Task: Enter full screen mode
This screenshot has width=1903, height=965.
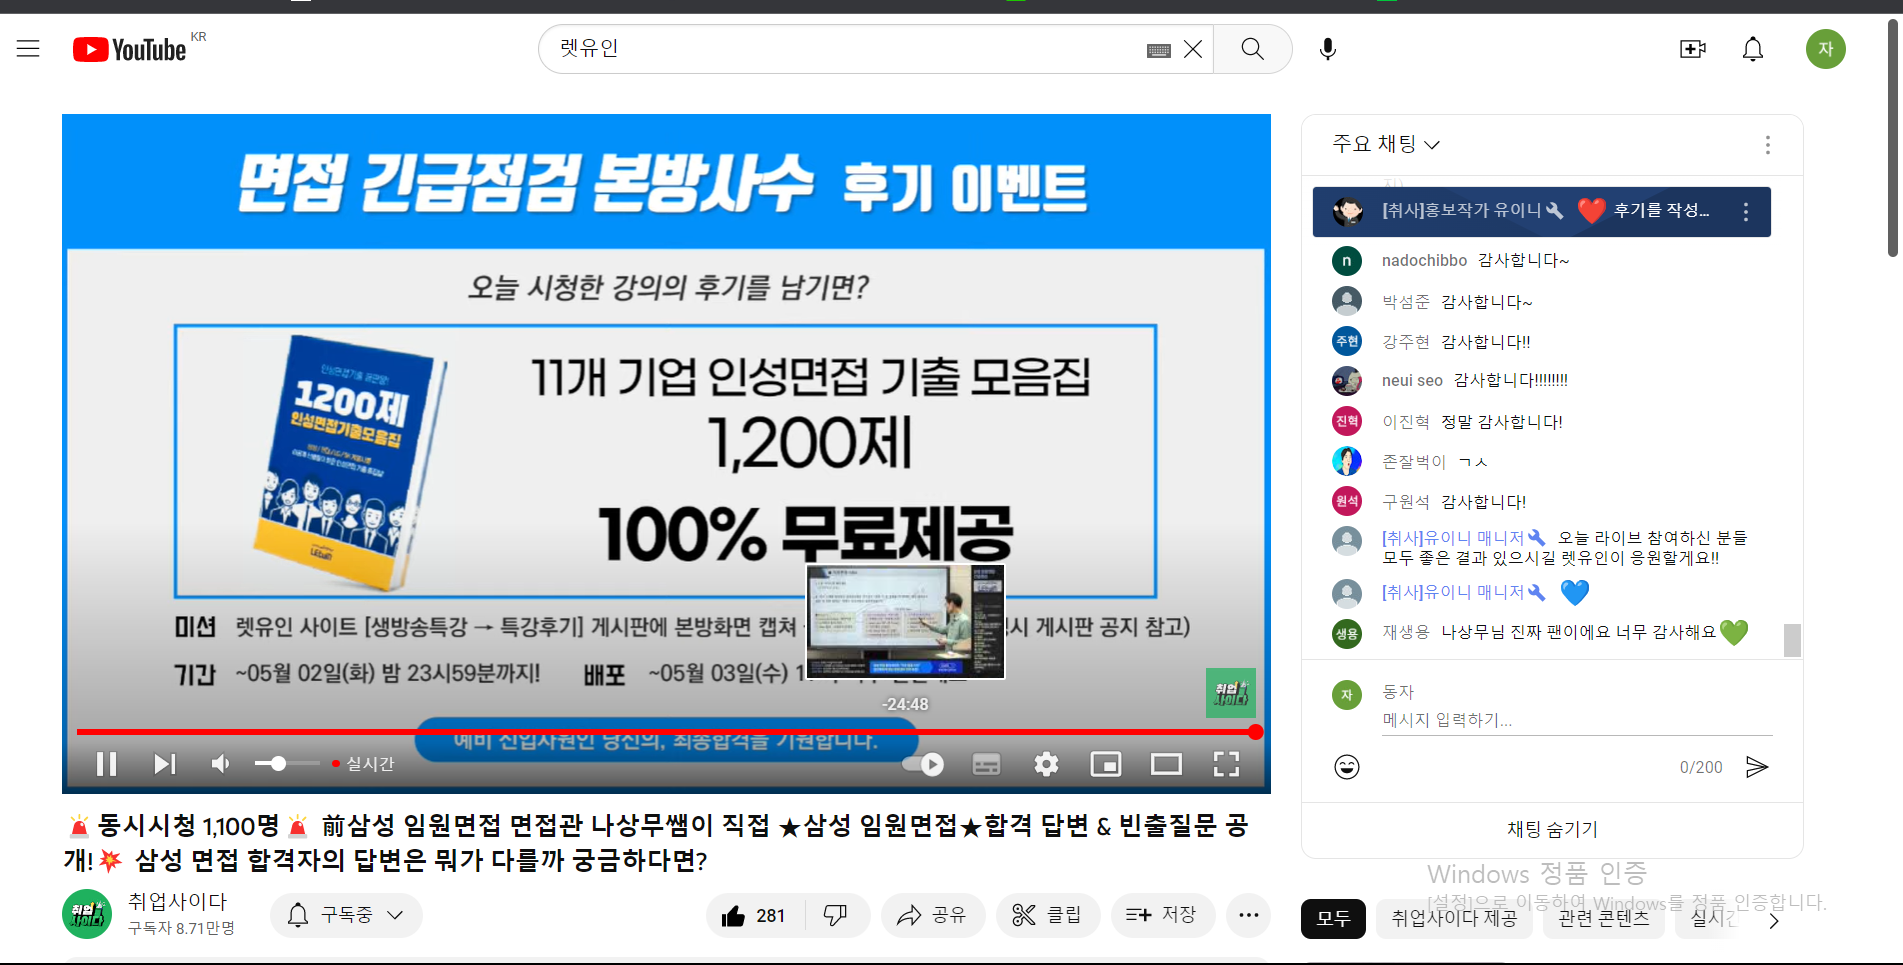Action: tap(1226, 765)
